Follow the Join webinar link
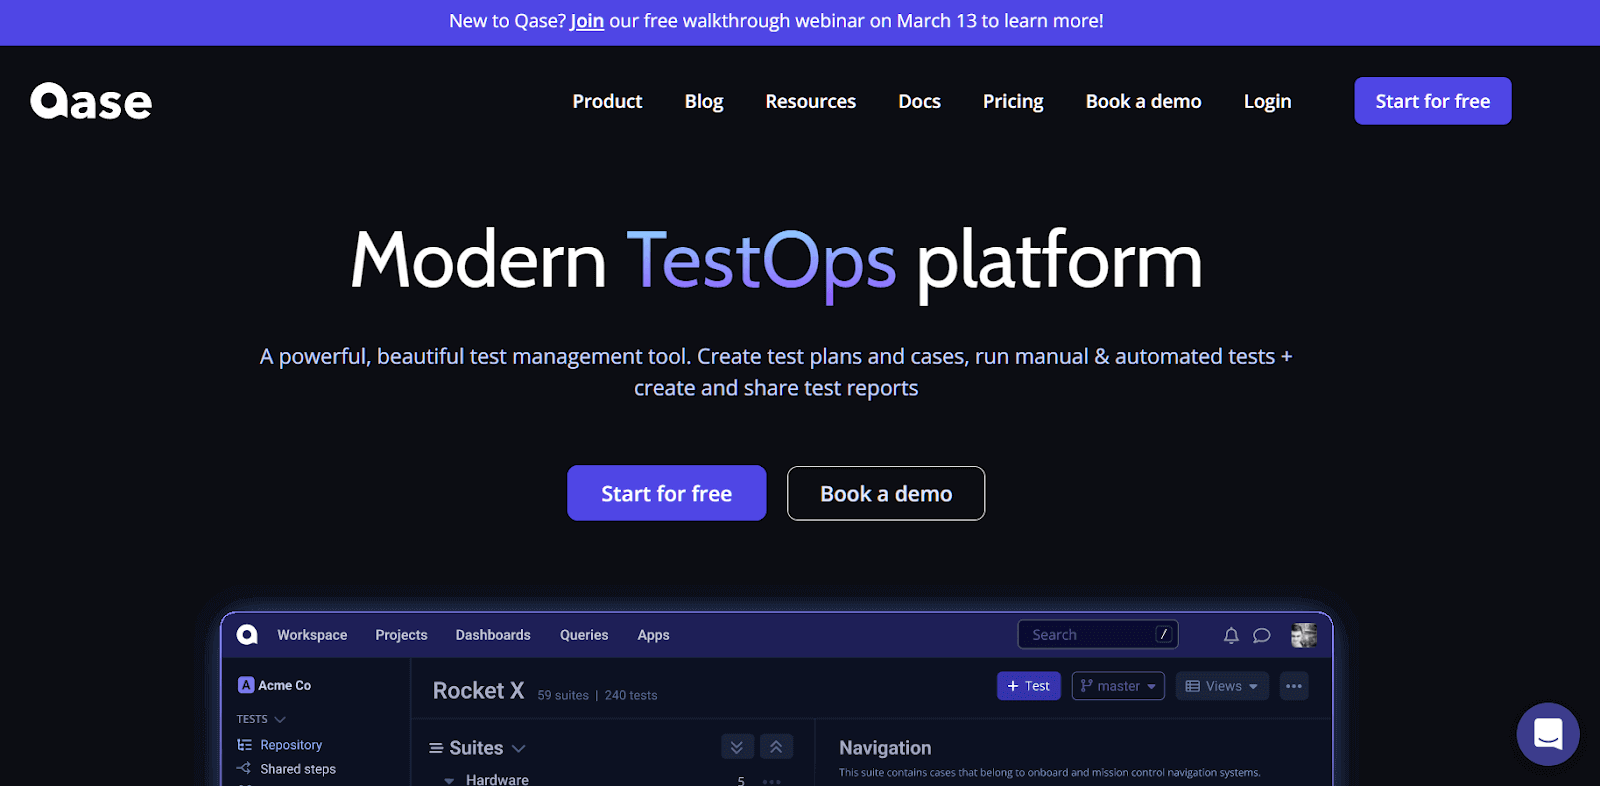The height and width of the screenshot is (786, 1600). point(587,21)
